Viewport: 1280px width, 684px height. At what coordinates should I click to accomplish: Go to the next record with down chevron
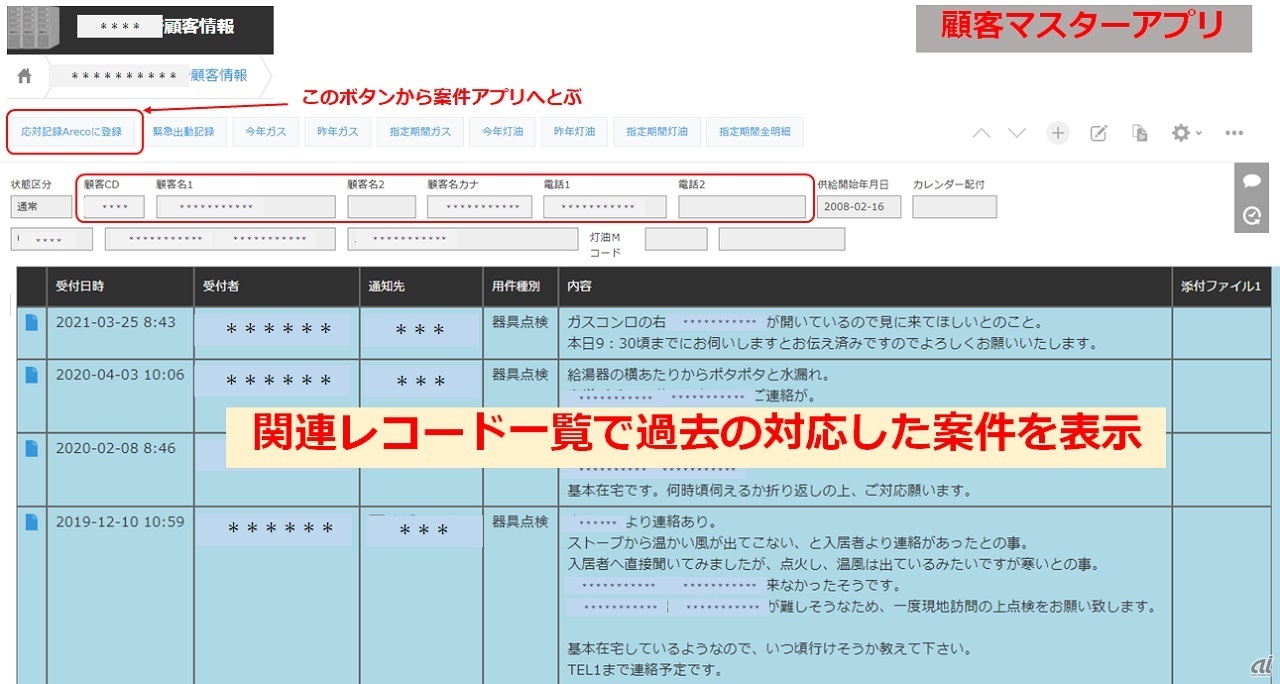click(x=1017, y=133)
